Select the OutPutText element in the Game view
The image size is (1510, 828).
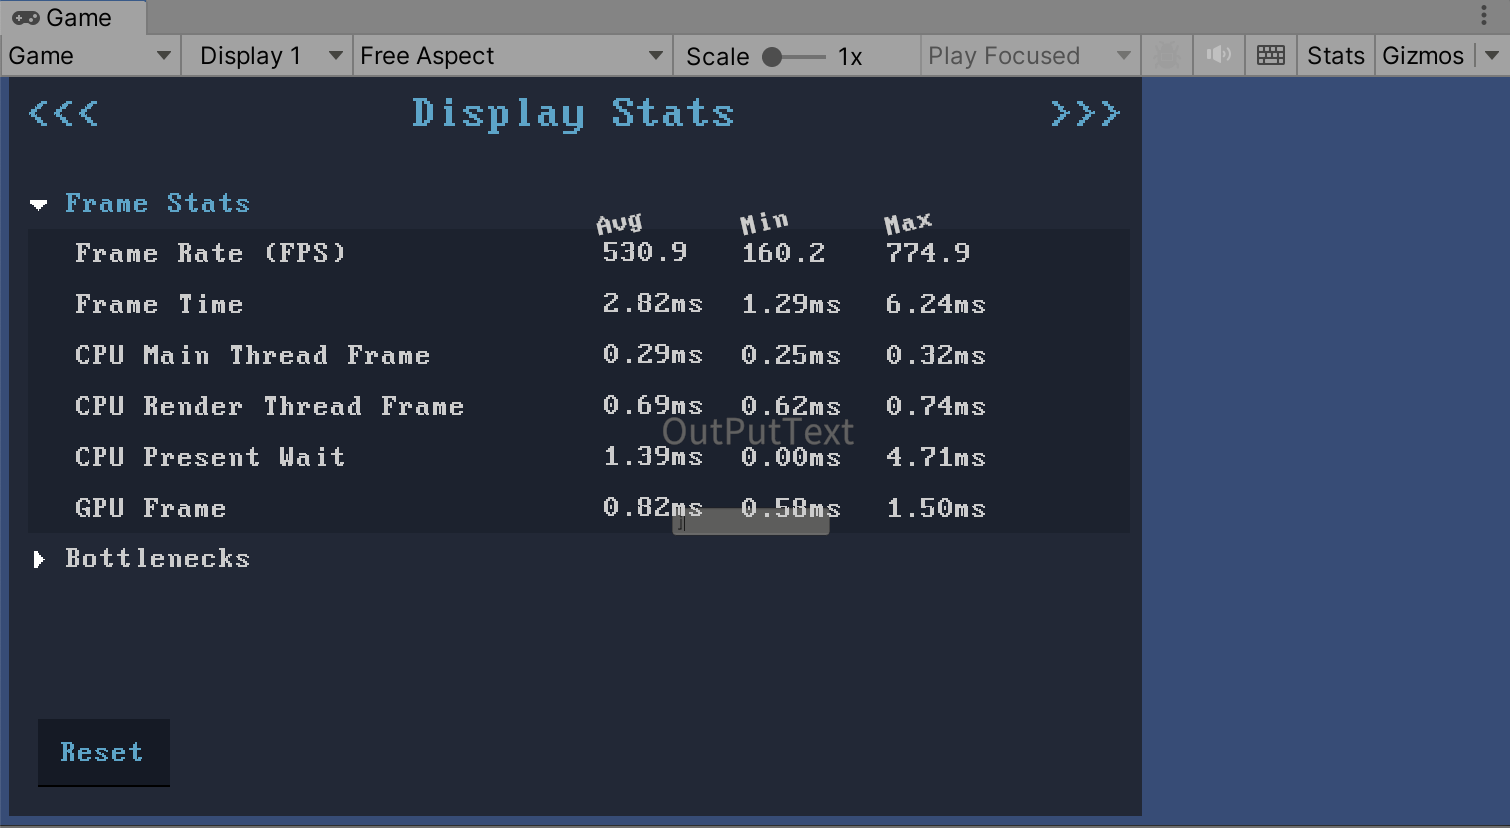click(x=759, y=430)
